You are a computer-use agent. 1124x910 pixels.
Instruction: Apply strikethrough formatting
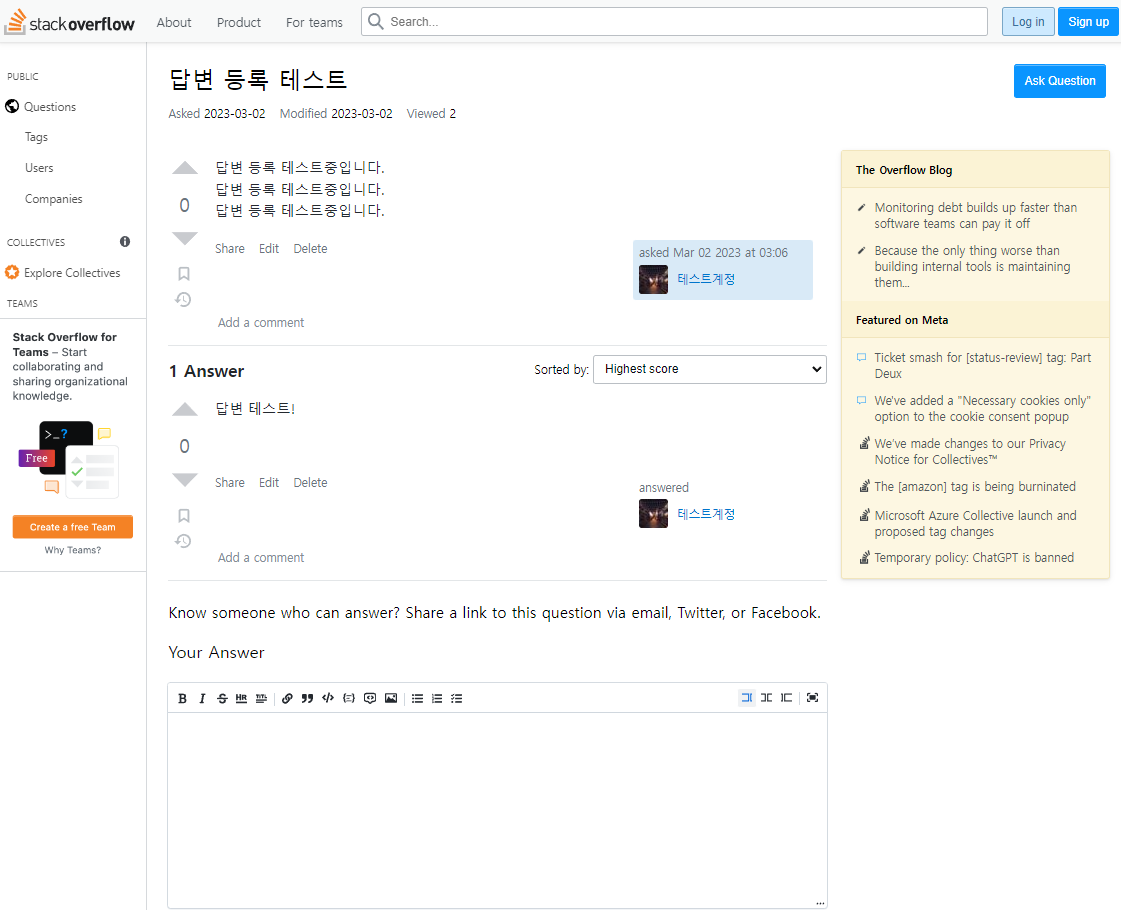222,698
